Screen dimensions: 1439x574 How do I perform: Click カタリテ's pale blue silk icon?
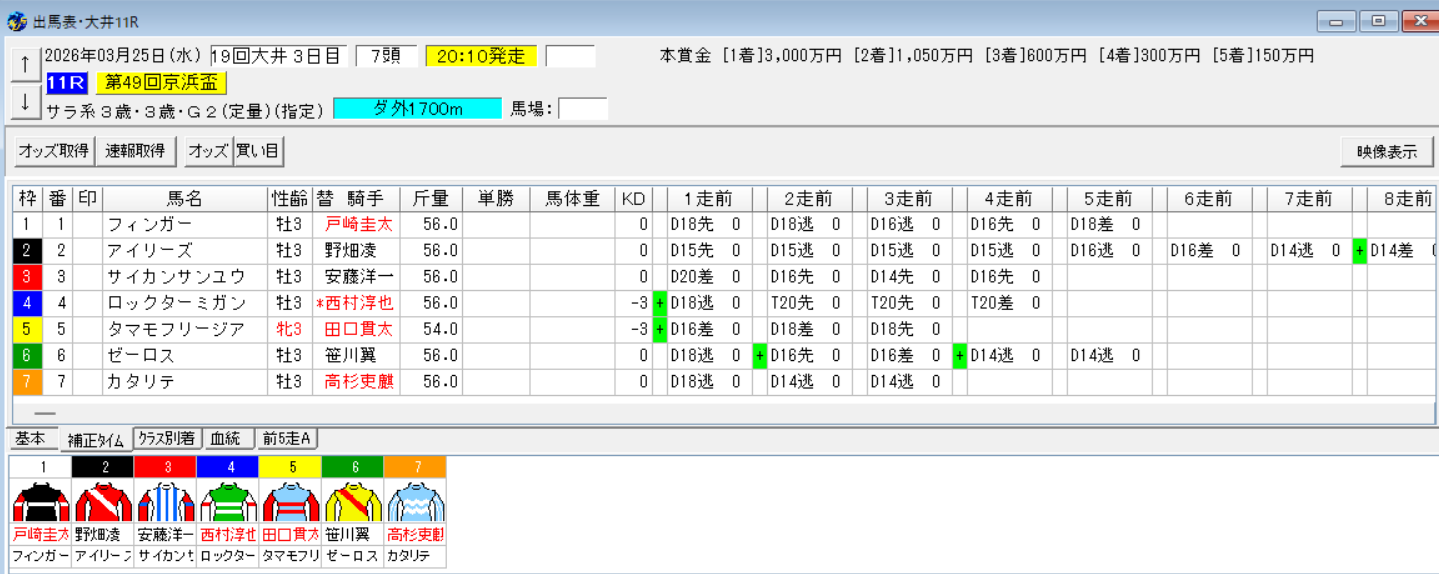(x=414, y=501)
